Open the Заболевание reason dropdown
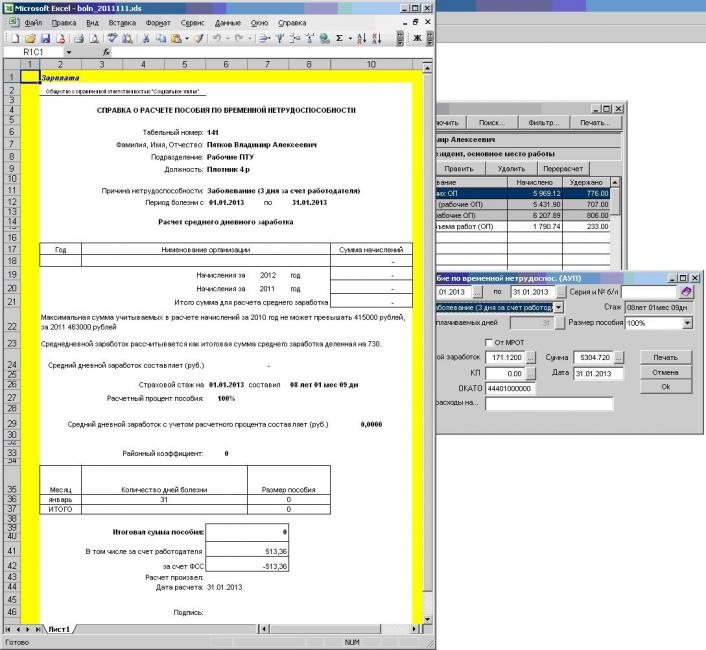This screenshot has height=650, width=706. (558, 307)
